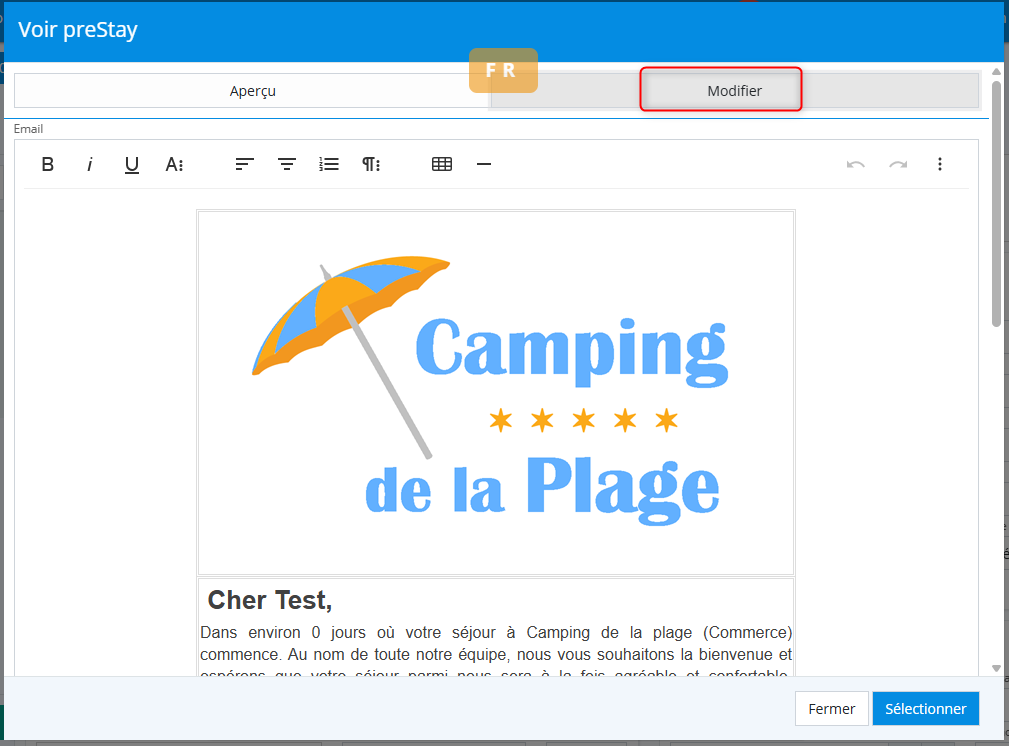Redo the last undone edit

[898, 165]
